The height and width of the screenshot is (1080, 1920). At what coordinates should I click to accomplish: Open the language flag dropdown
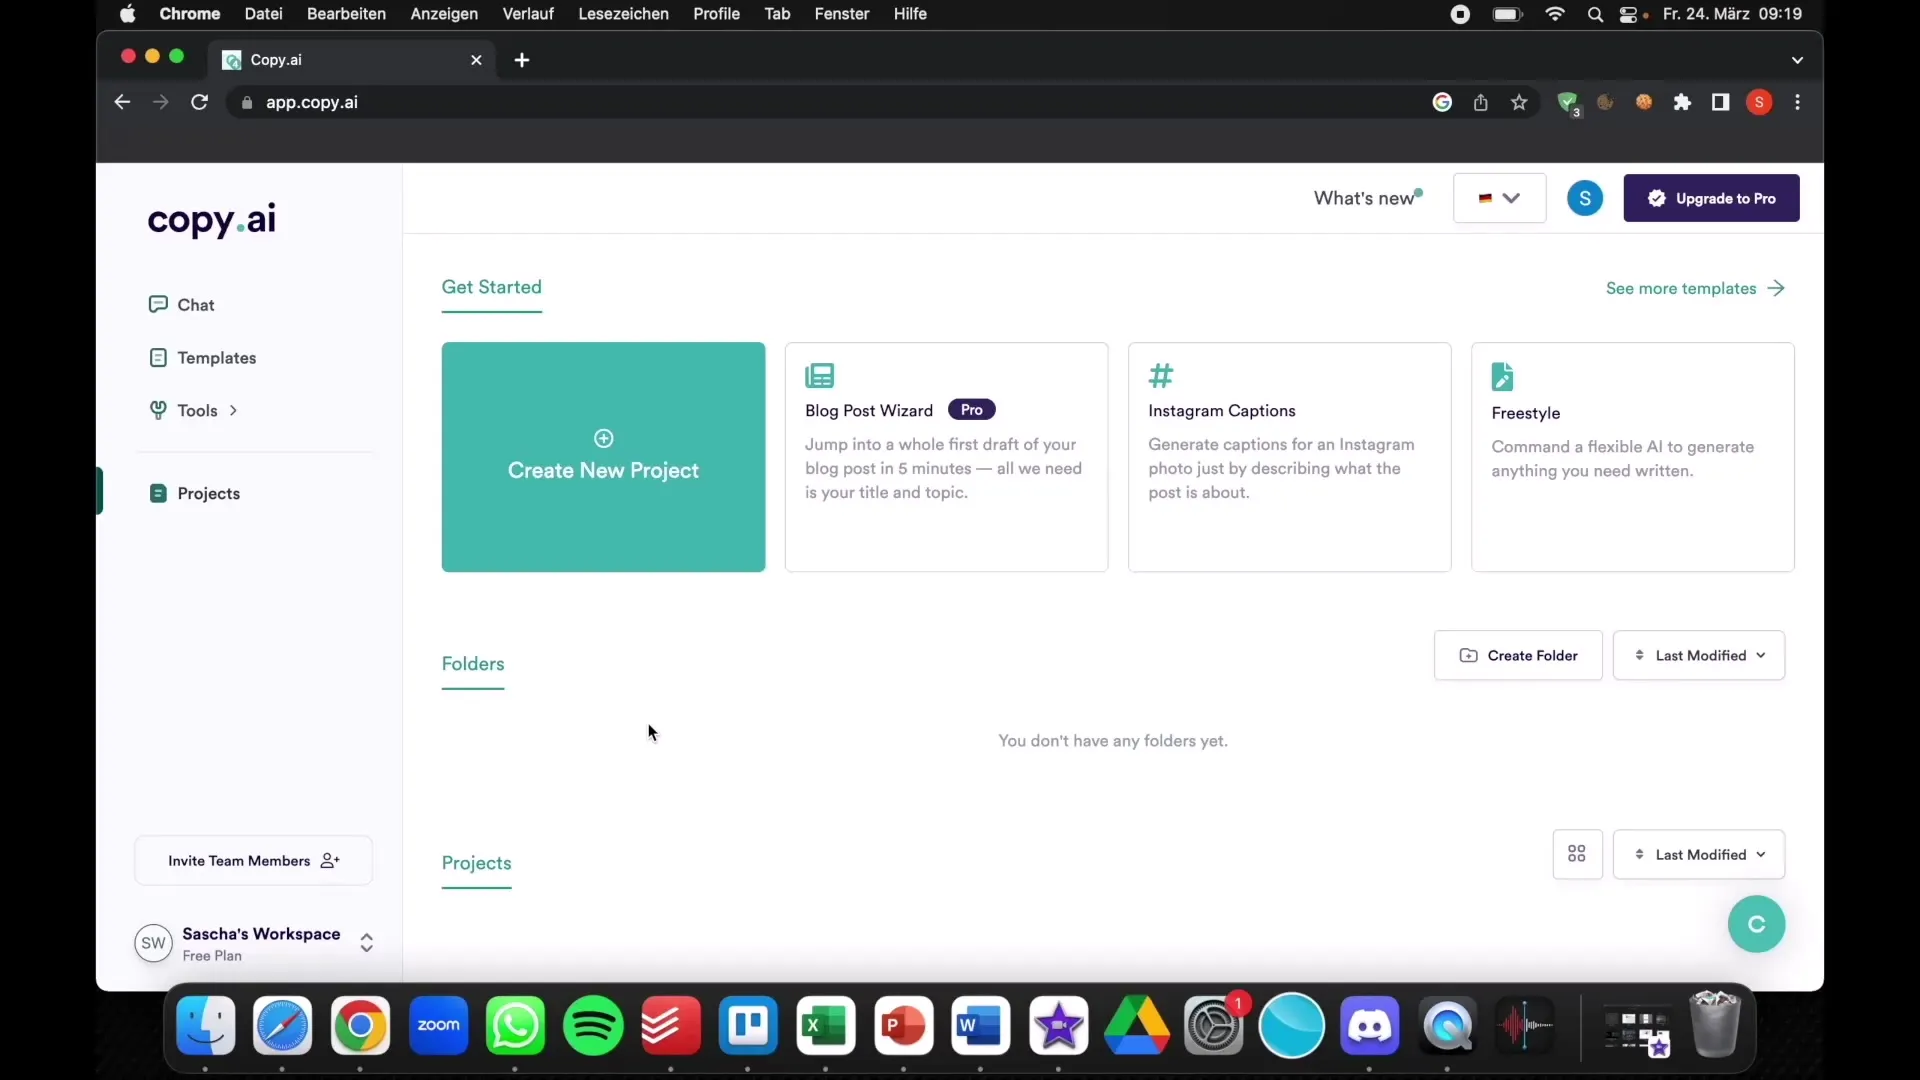point(1499,198)
